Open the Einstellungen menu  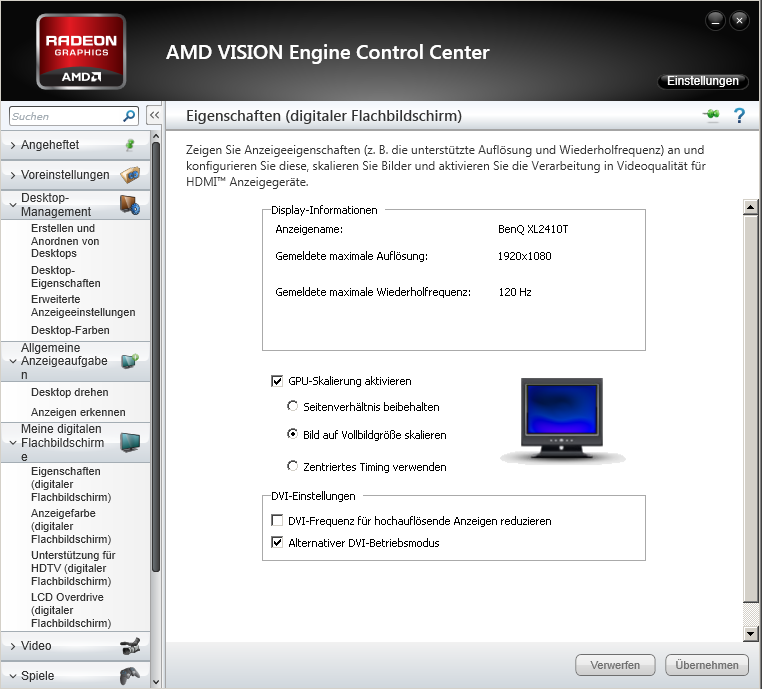pos(703,81)
